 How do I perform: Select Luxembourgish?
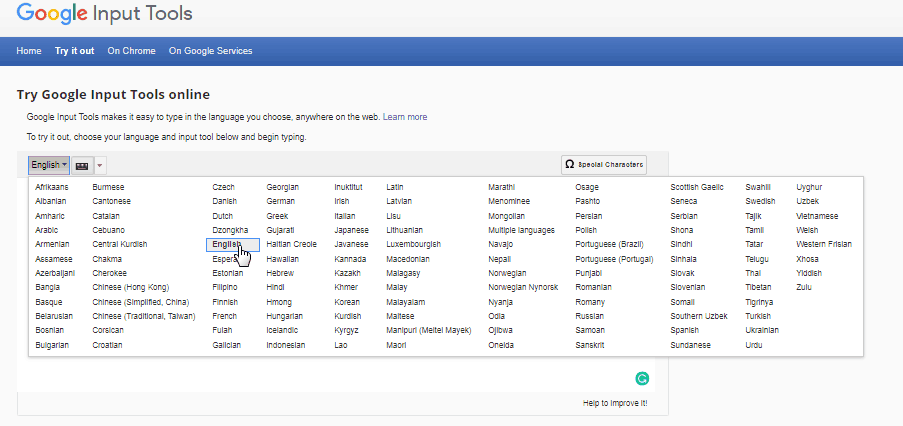413,245
